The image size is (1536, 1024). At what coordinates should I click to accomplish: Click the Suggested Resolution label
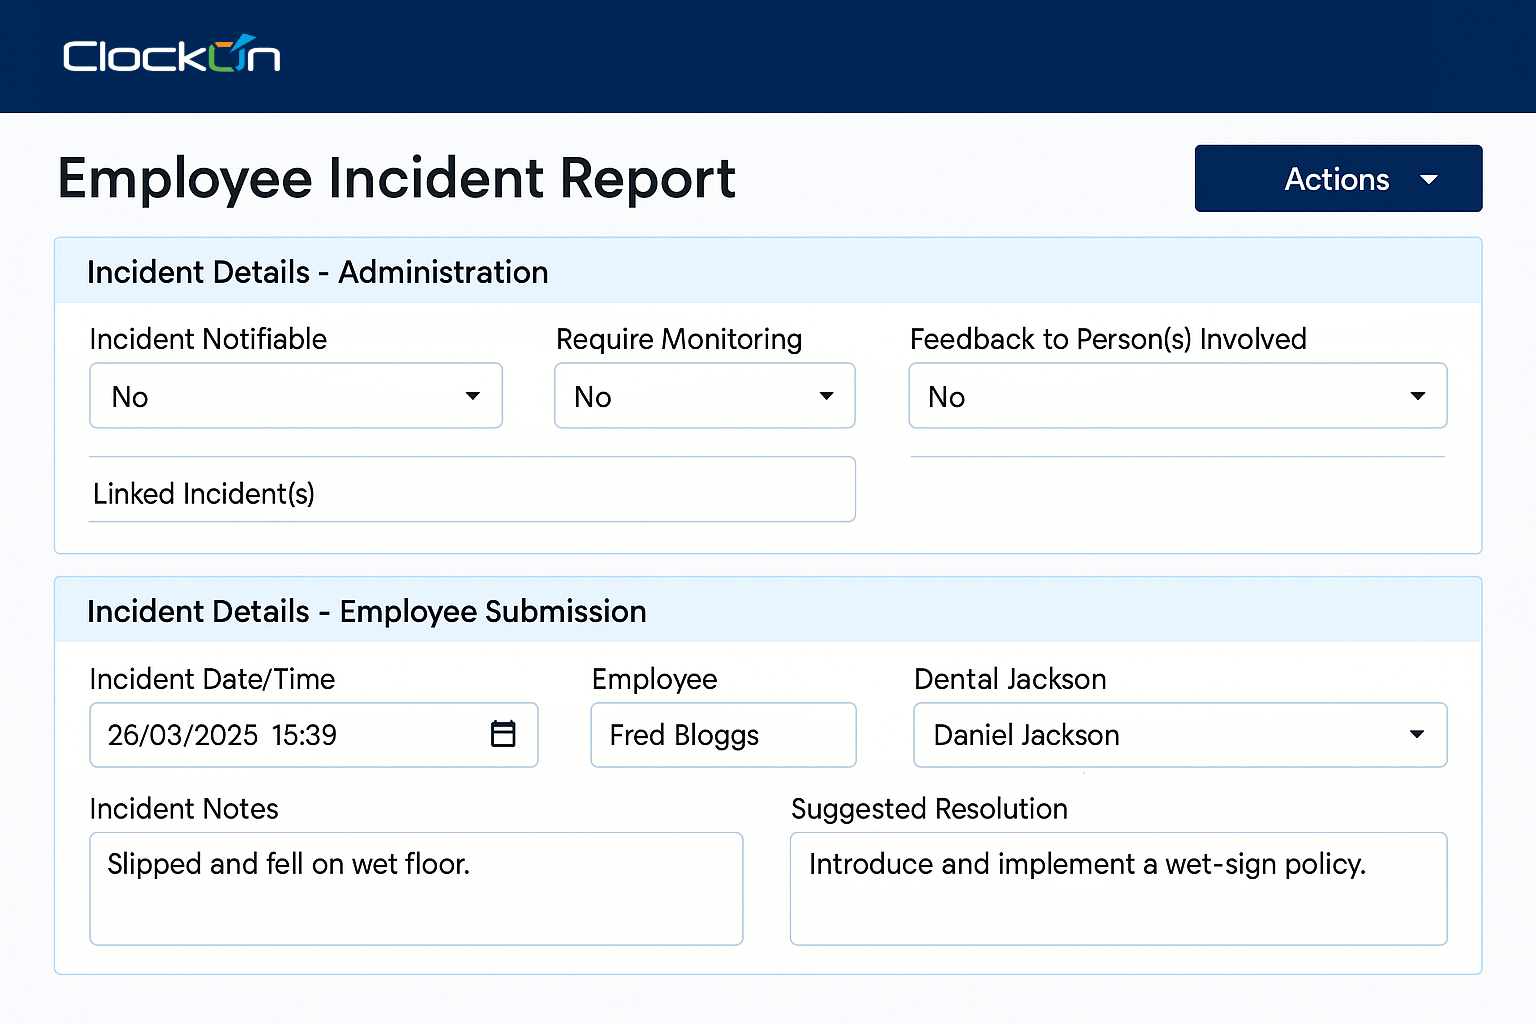click(x=929, y=808)
